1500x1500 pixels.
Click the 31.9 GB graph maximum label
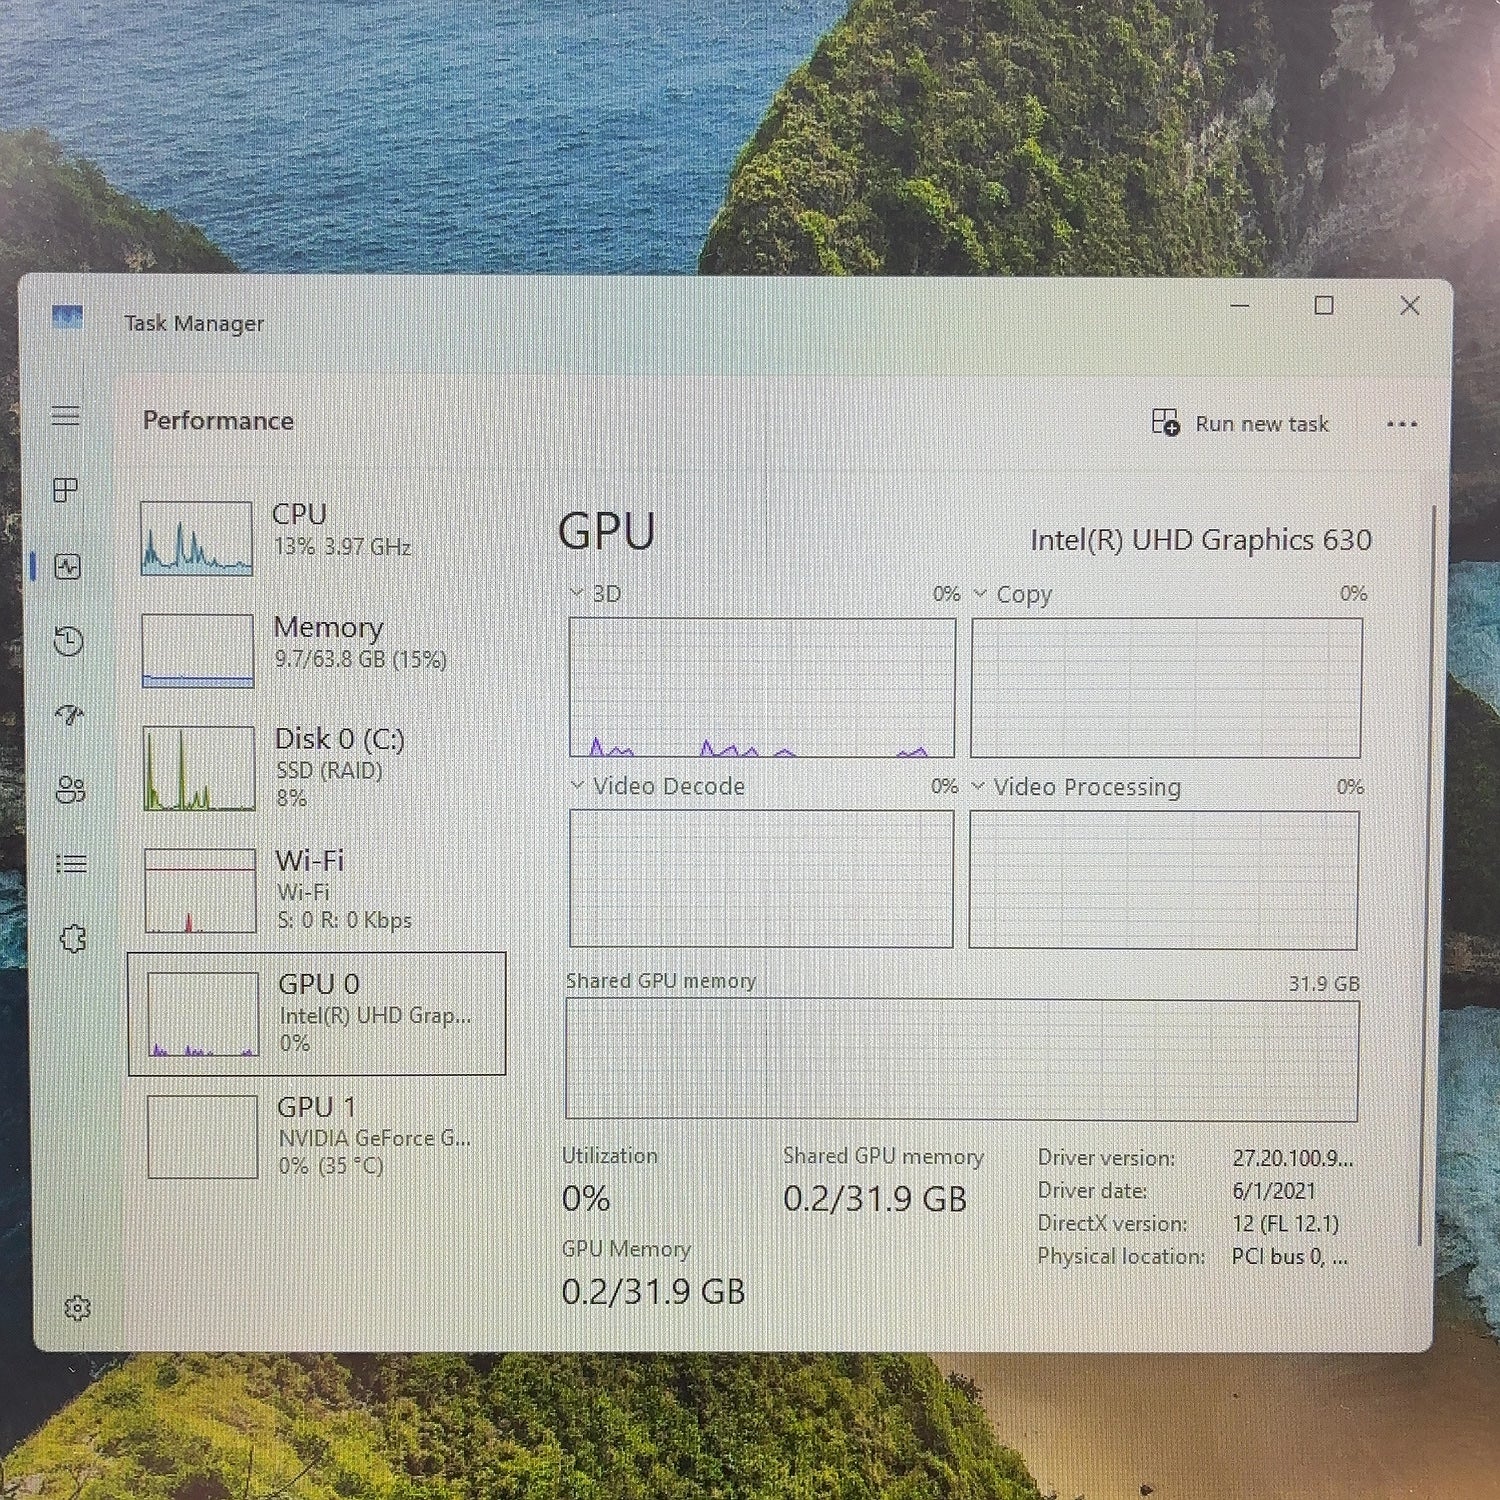click(x=1324, y=984)
